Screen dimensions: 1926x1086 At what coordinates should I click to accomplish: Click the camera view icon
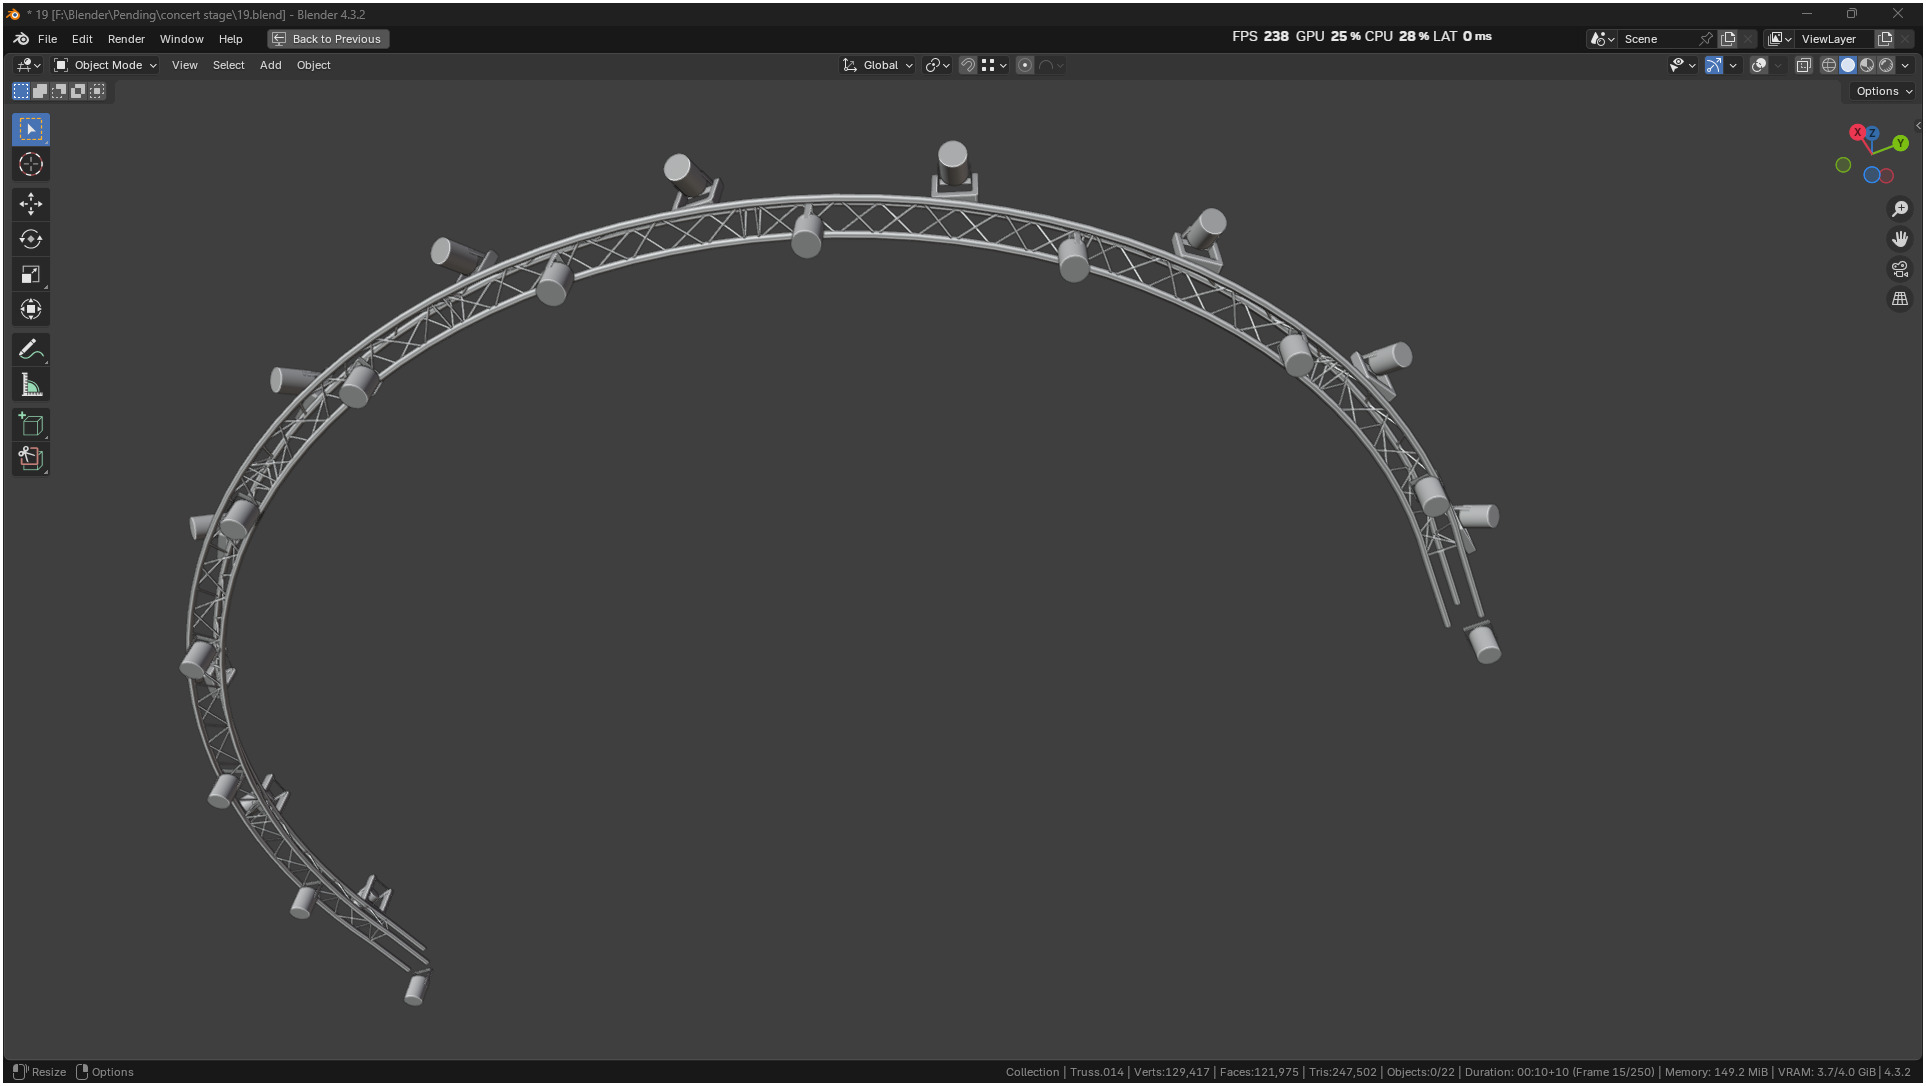tap(1900, 269)
